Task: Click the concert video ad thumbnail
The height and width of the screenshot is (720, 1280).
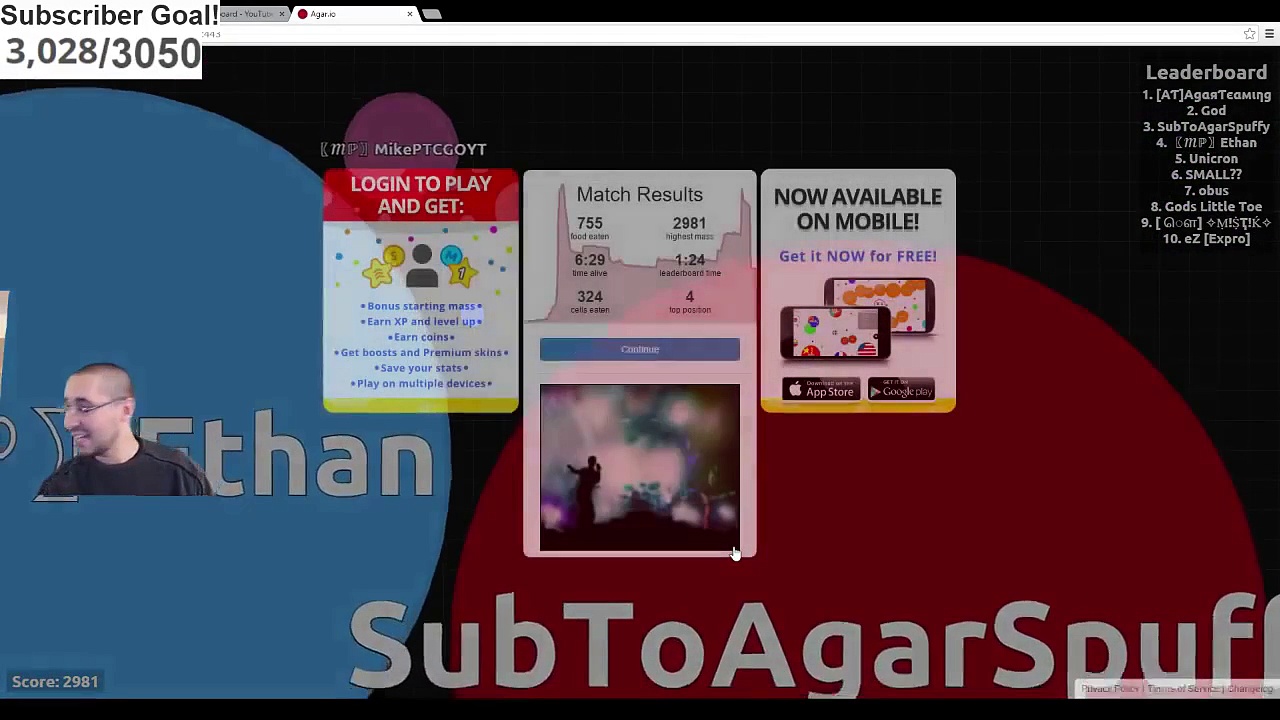Action: click(x=639, y=467)
